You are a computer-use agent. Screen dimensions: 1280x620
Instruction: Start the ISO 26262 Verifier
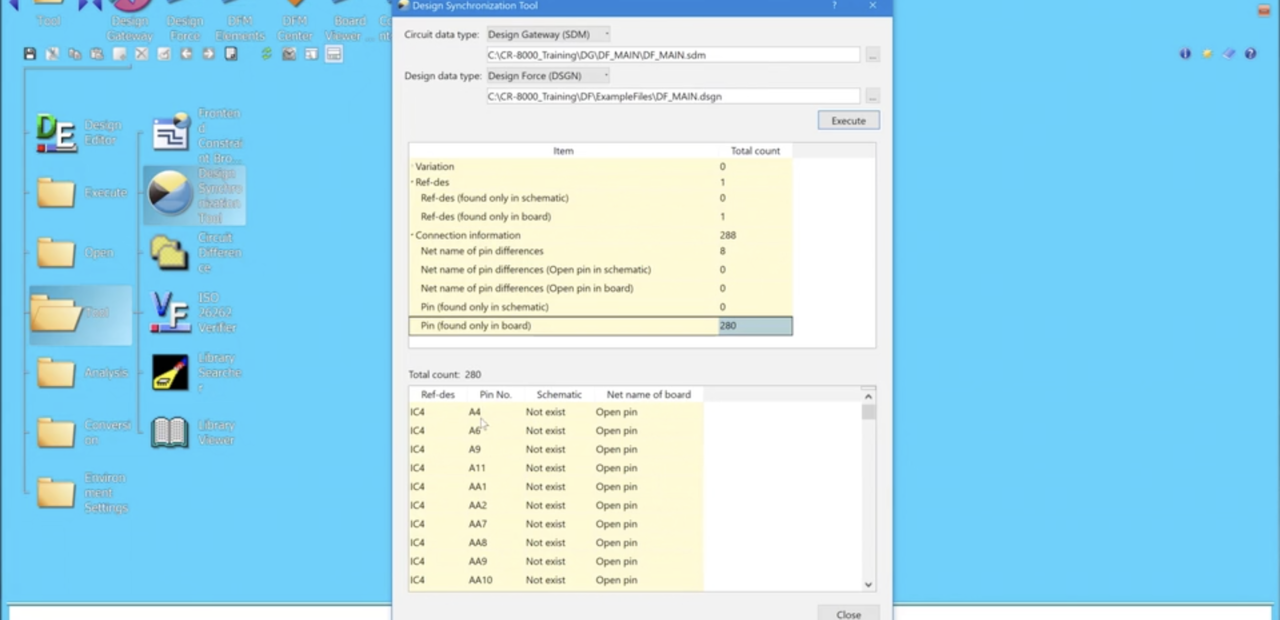click(170, 312)
